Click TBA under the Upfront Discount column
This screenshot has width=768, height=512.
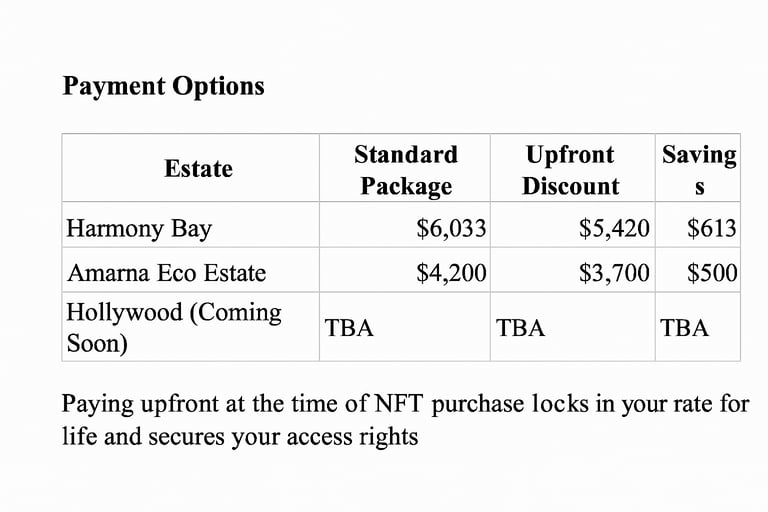click(x=520, y=327)
